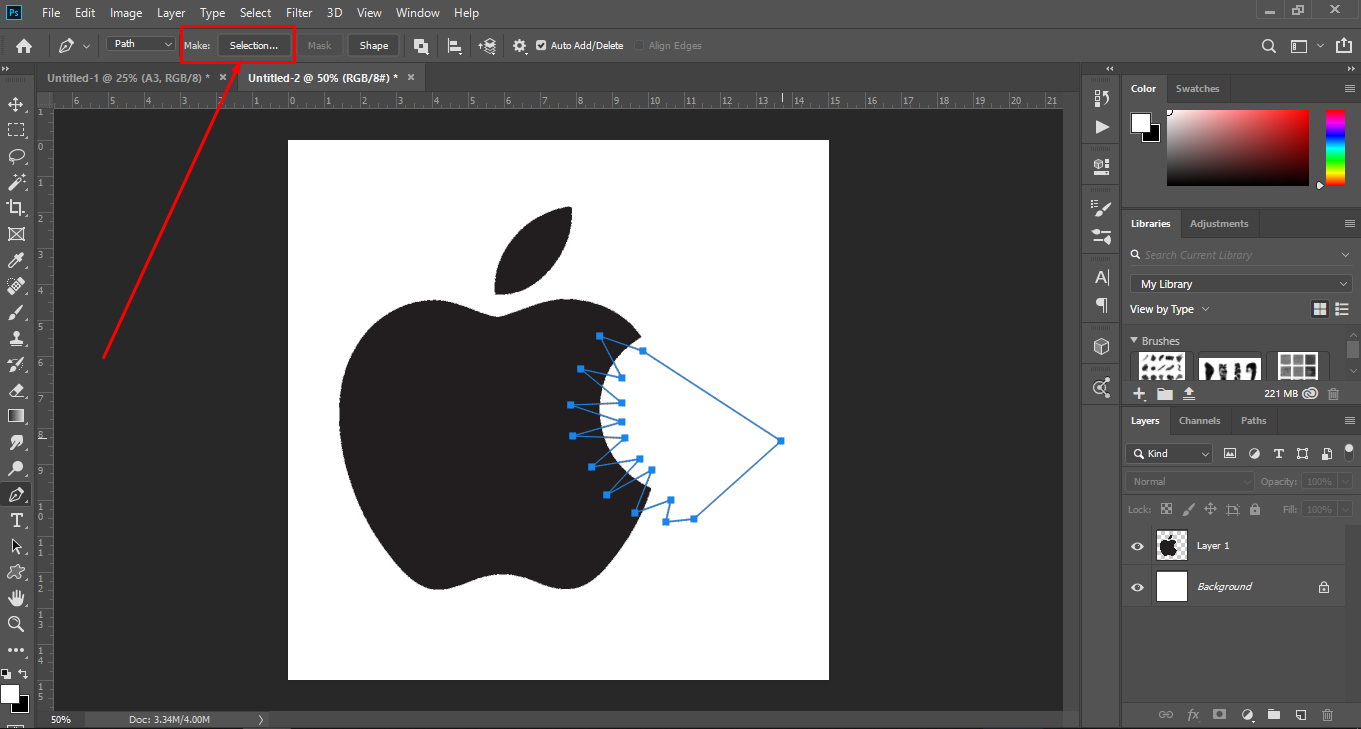The width and height of the screenshot is (1361, 729).
Task: Open the View by Type dropdown
Action: (x=1170, y=310)
